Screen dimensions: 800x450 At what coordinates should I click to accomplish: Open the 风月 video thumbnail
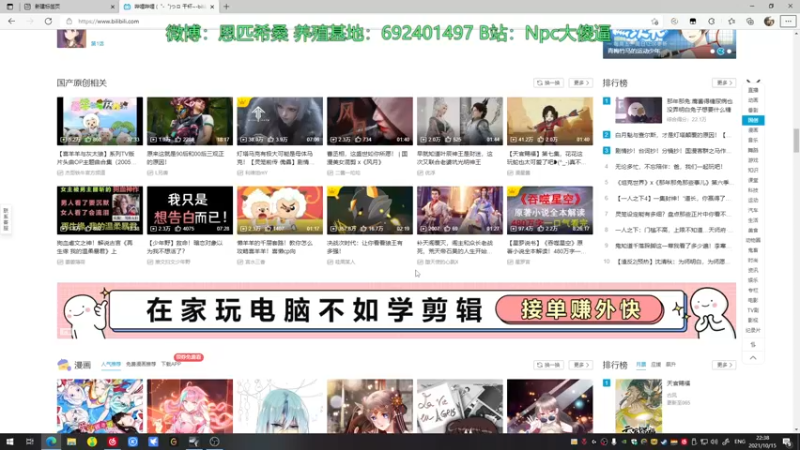click(x=370, y=121)
